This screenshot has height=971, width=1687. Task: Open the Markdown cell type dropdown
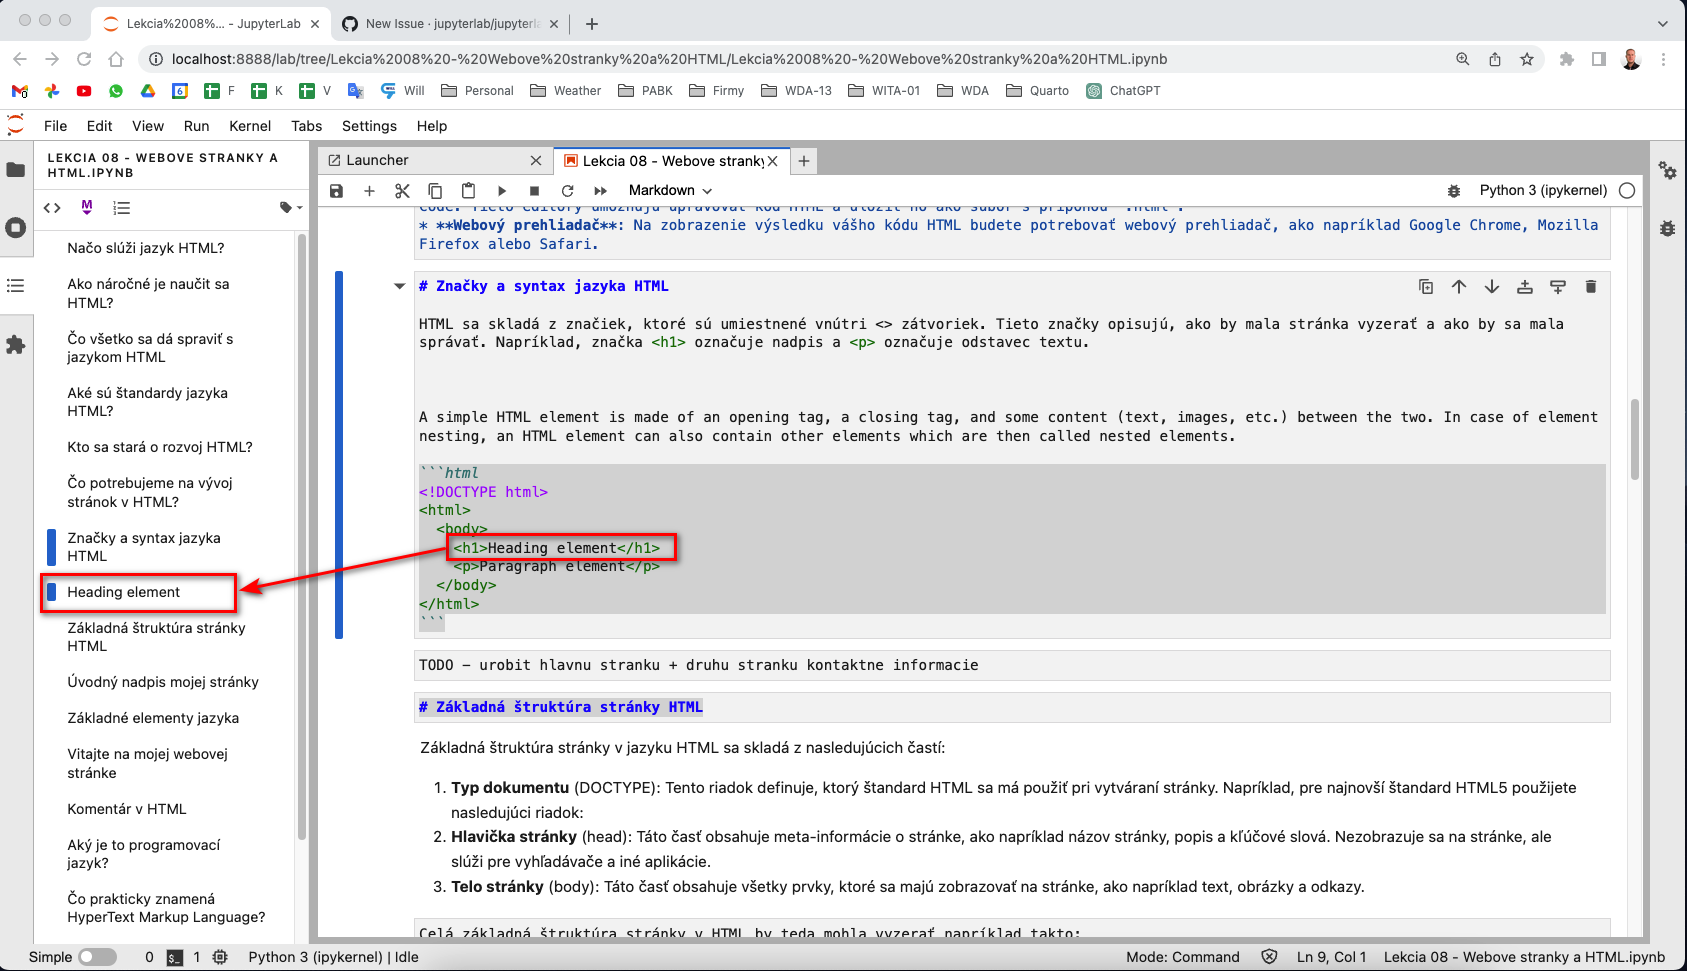pyautogui.click(x=669, y=190)
